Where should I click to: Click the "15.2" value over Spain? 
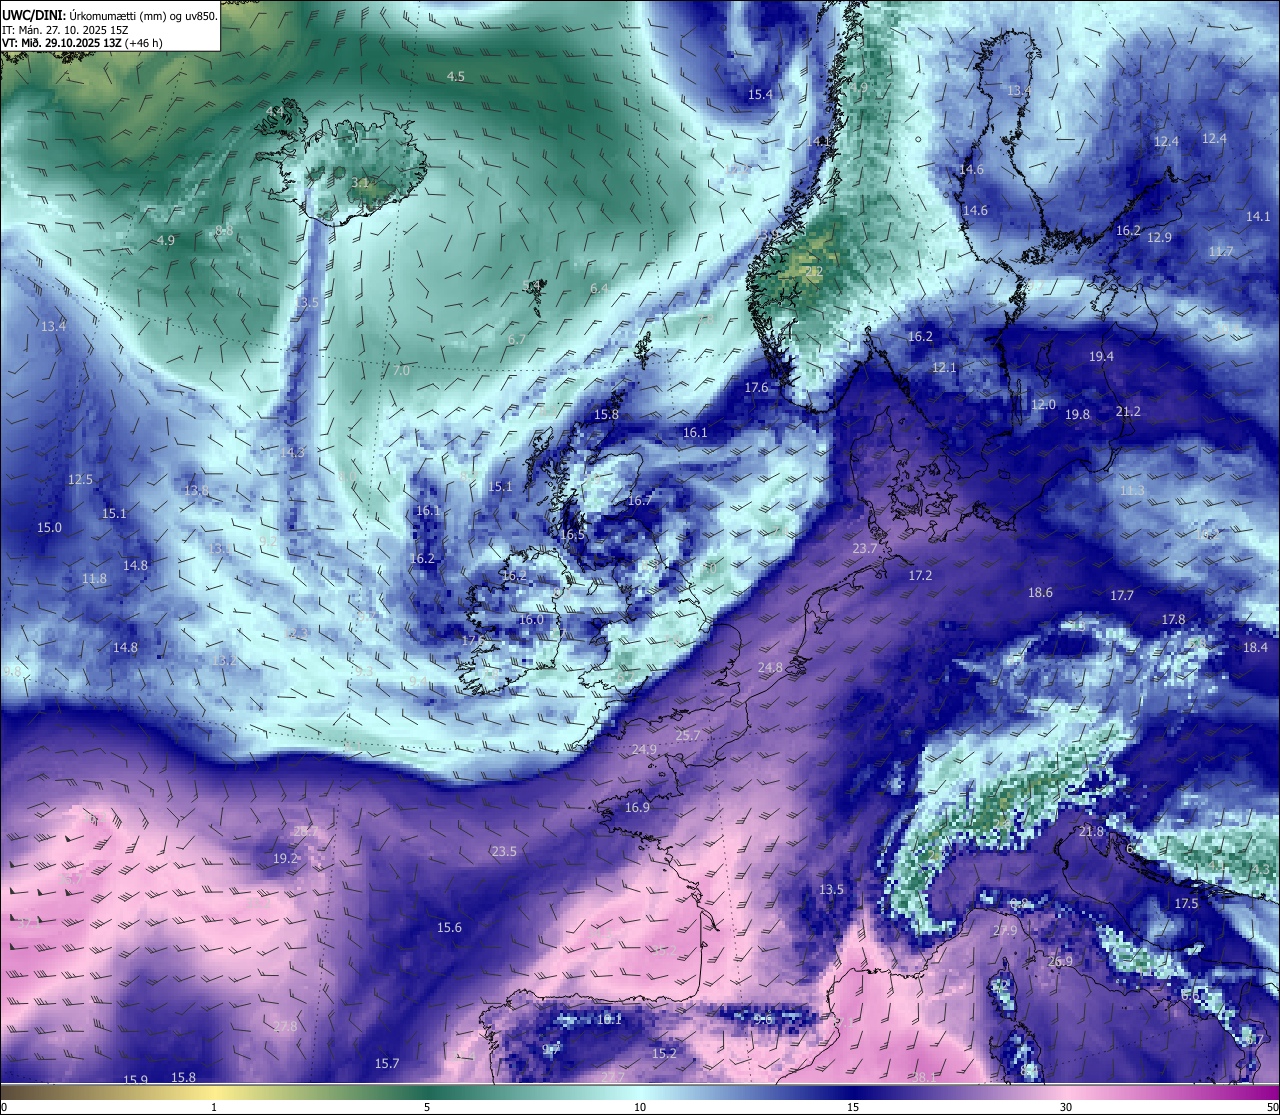click(664, 1054)
